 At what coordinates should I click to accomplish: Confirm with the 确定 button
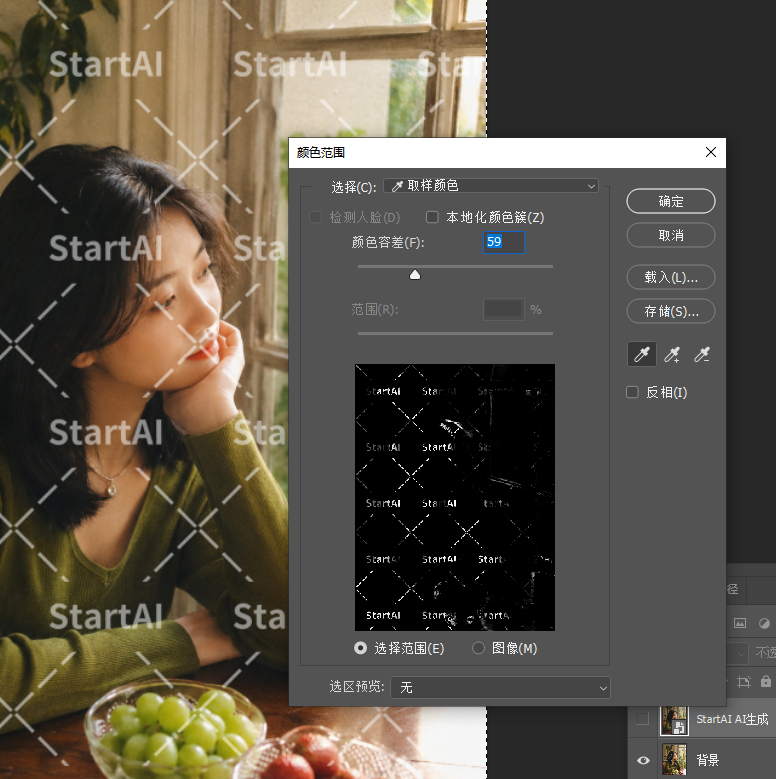[x=671, y=201]
